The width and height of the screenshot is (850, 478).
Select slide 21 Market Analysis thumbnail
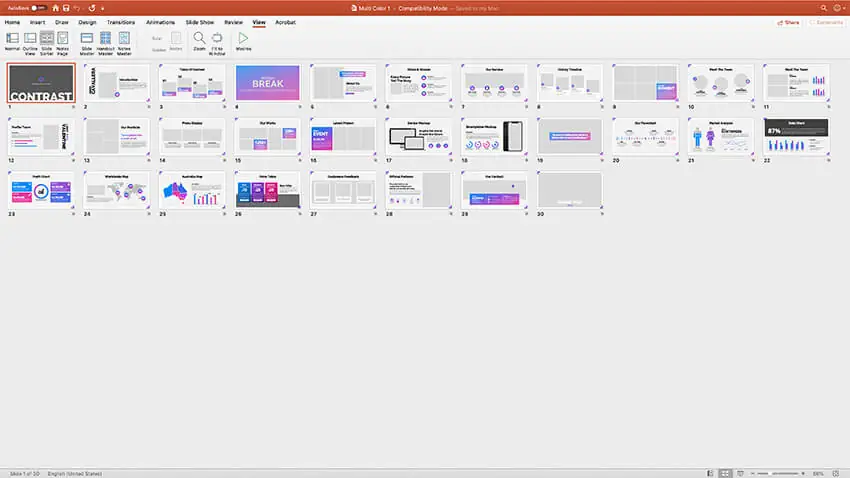coord(720,136)
